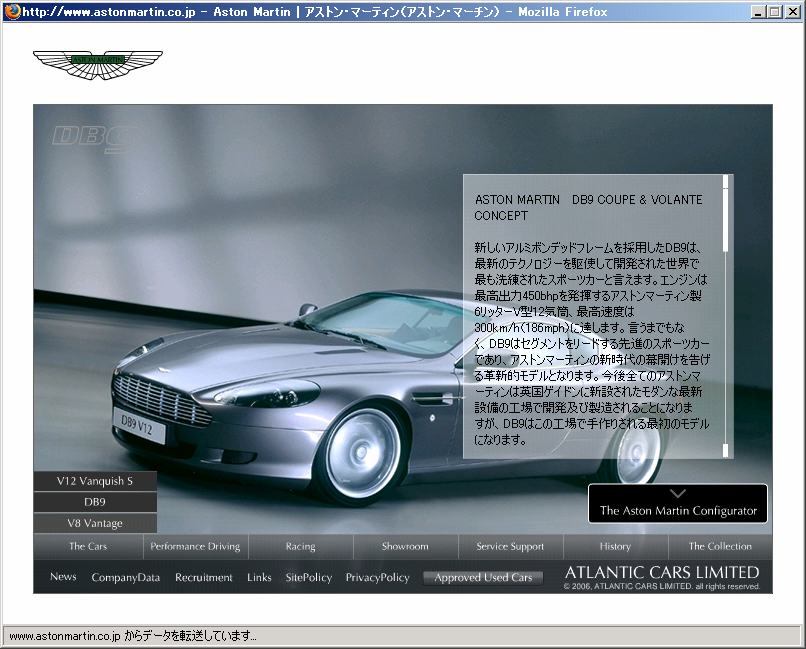Click the ATLANTIC CARS LIMITED logo text
The image size is (806, 649).
(662, 572)
